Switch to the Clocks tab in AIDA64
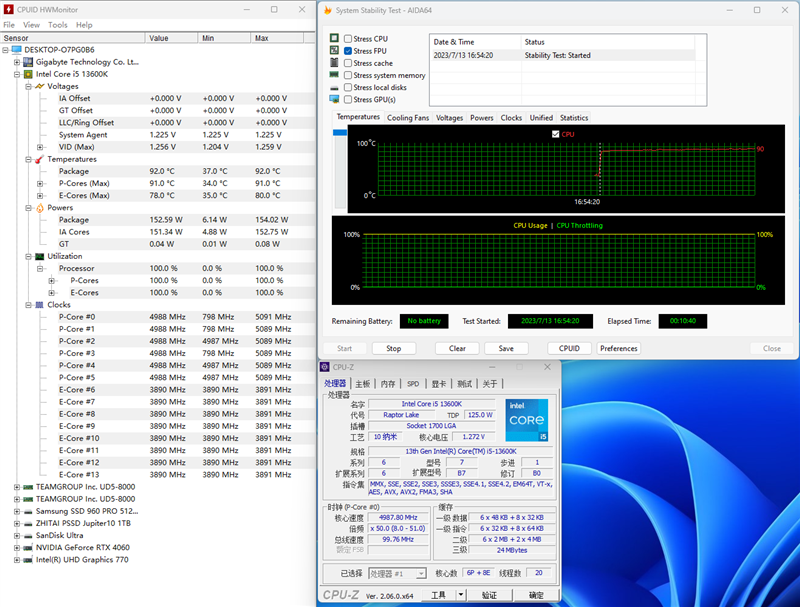 point(511,118)
